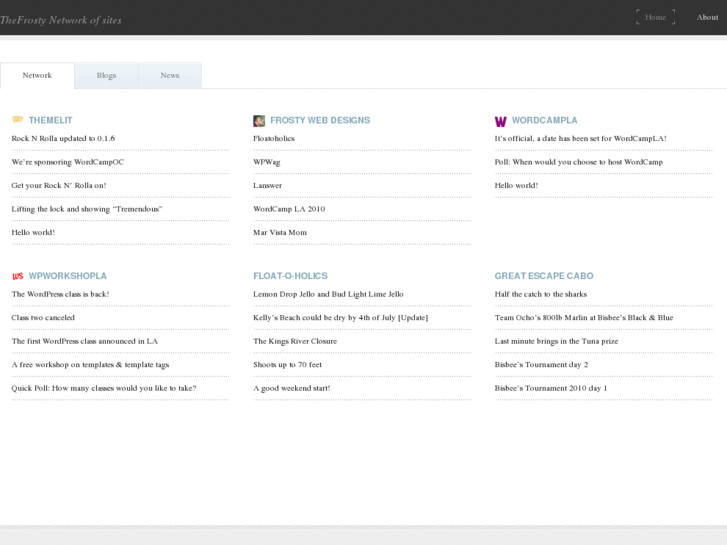
Task: Open the FROSTY WEB DESIGNS heading
Action: (x=320, y=120)
